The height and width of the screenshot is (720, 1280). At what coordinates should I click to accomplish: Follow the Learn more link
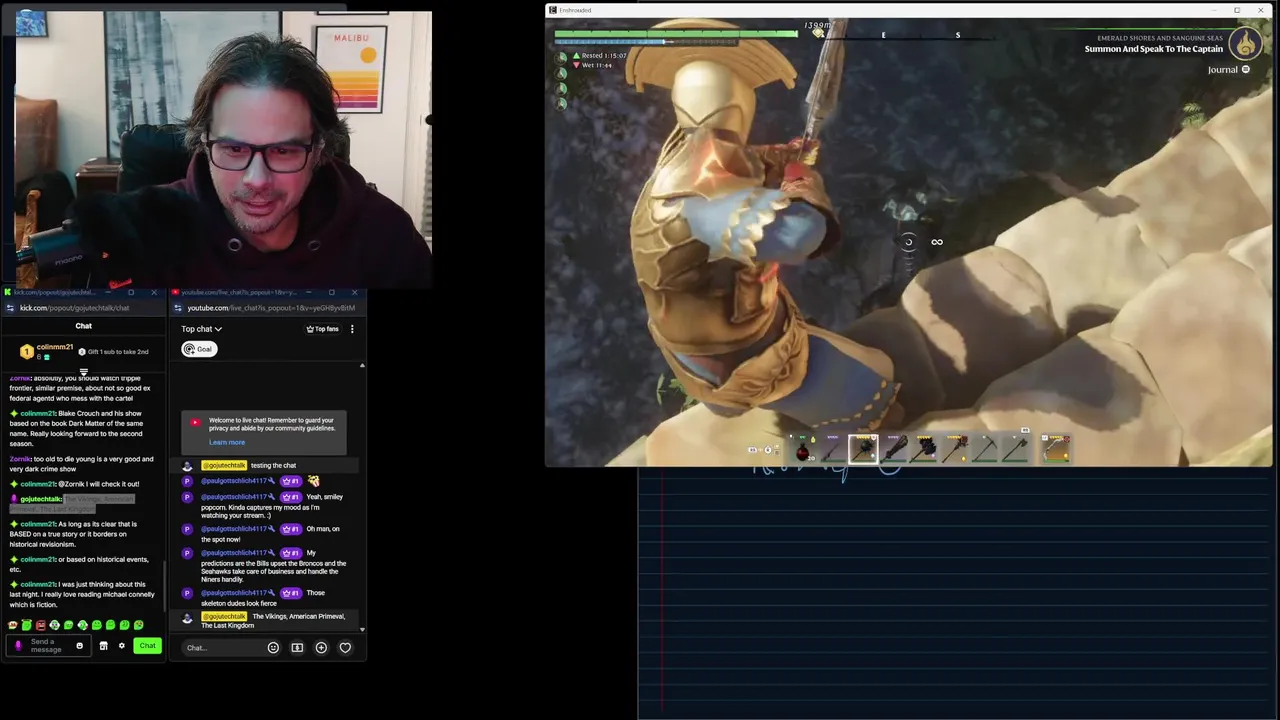[x=227, y=442]
